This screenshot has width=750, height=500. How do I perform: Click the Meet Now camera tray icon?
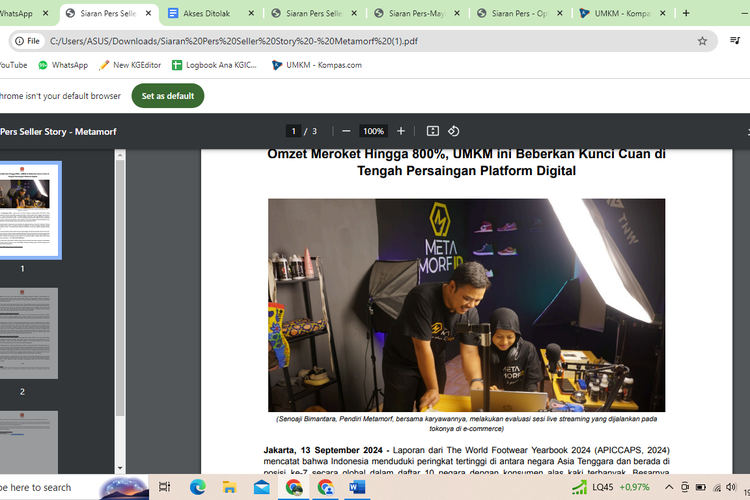coord(685,487)
